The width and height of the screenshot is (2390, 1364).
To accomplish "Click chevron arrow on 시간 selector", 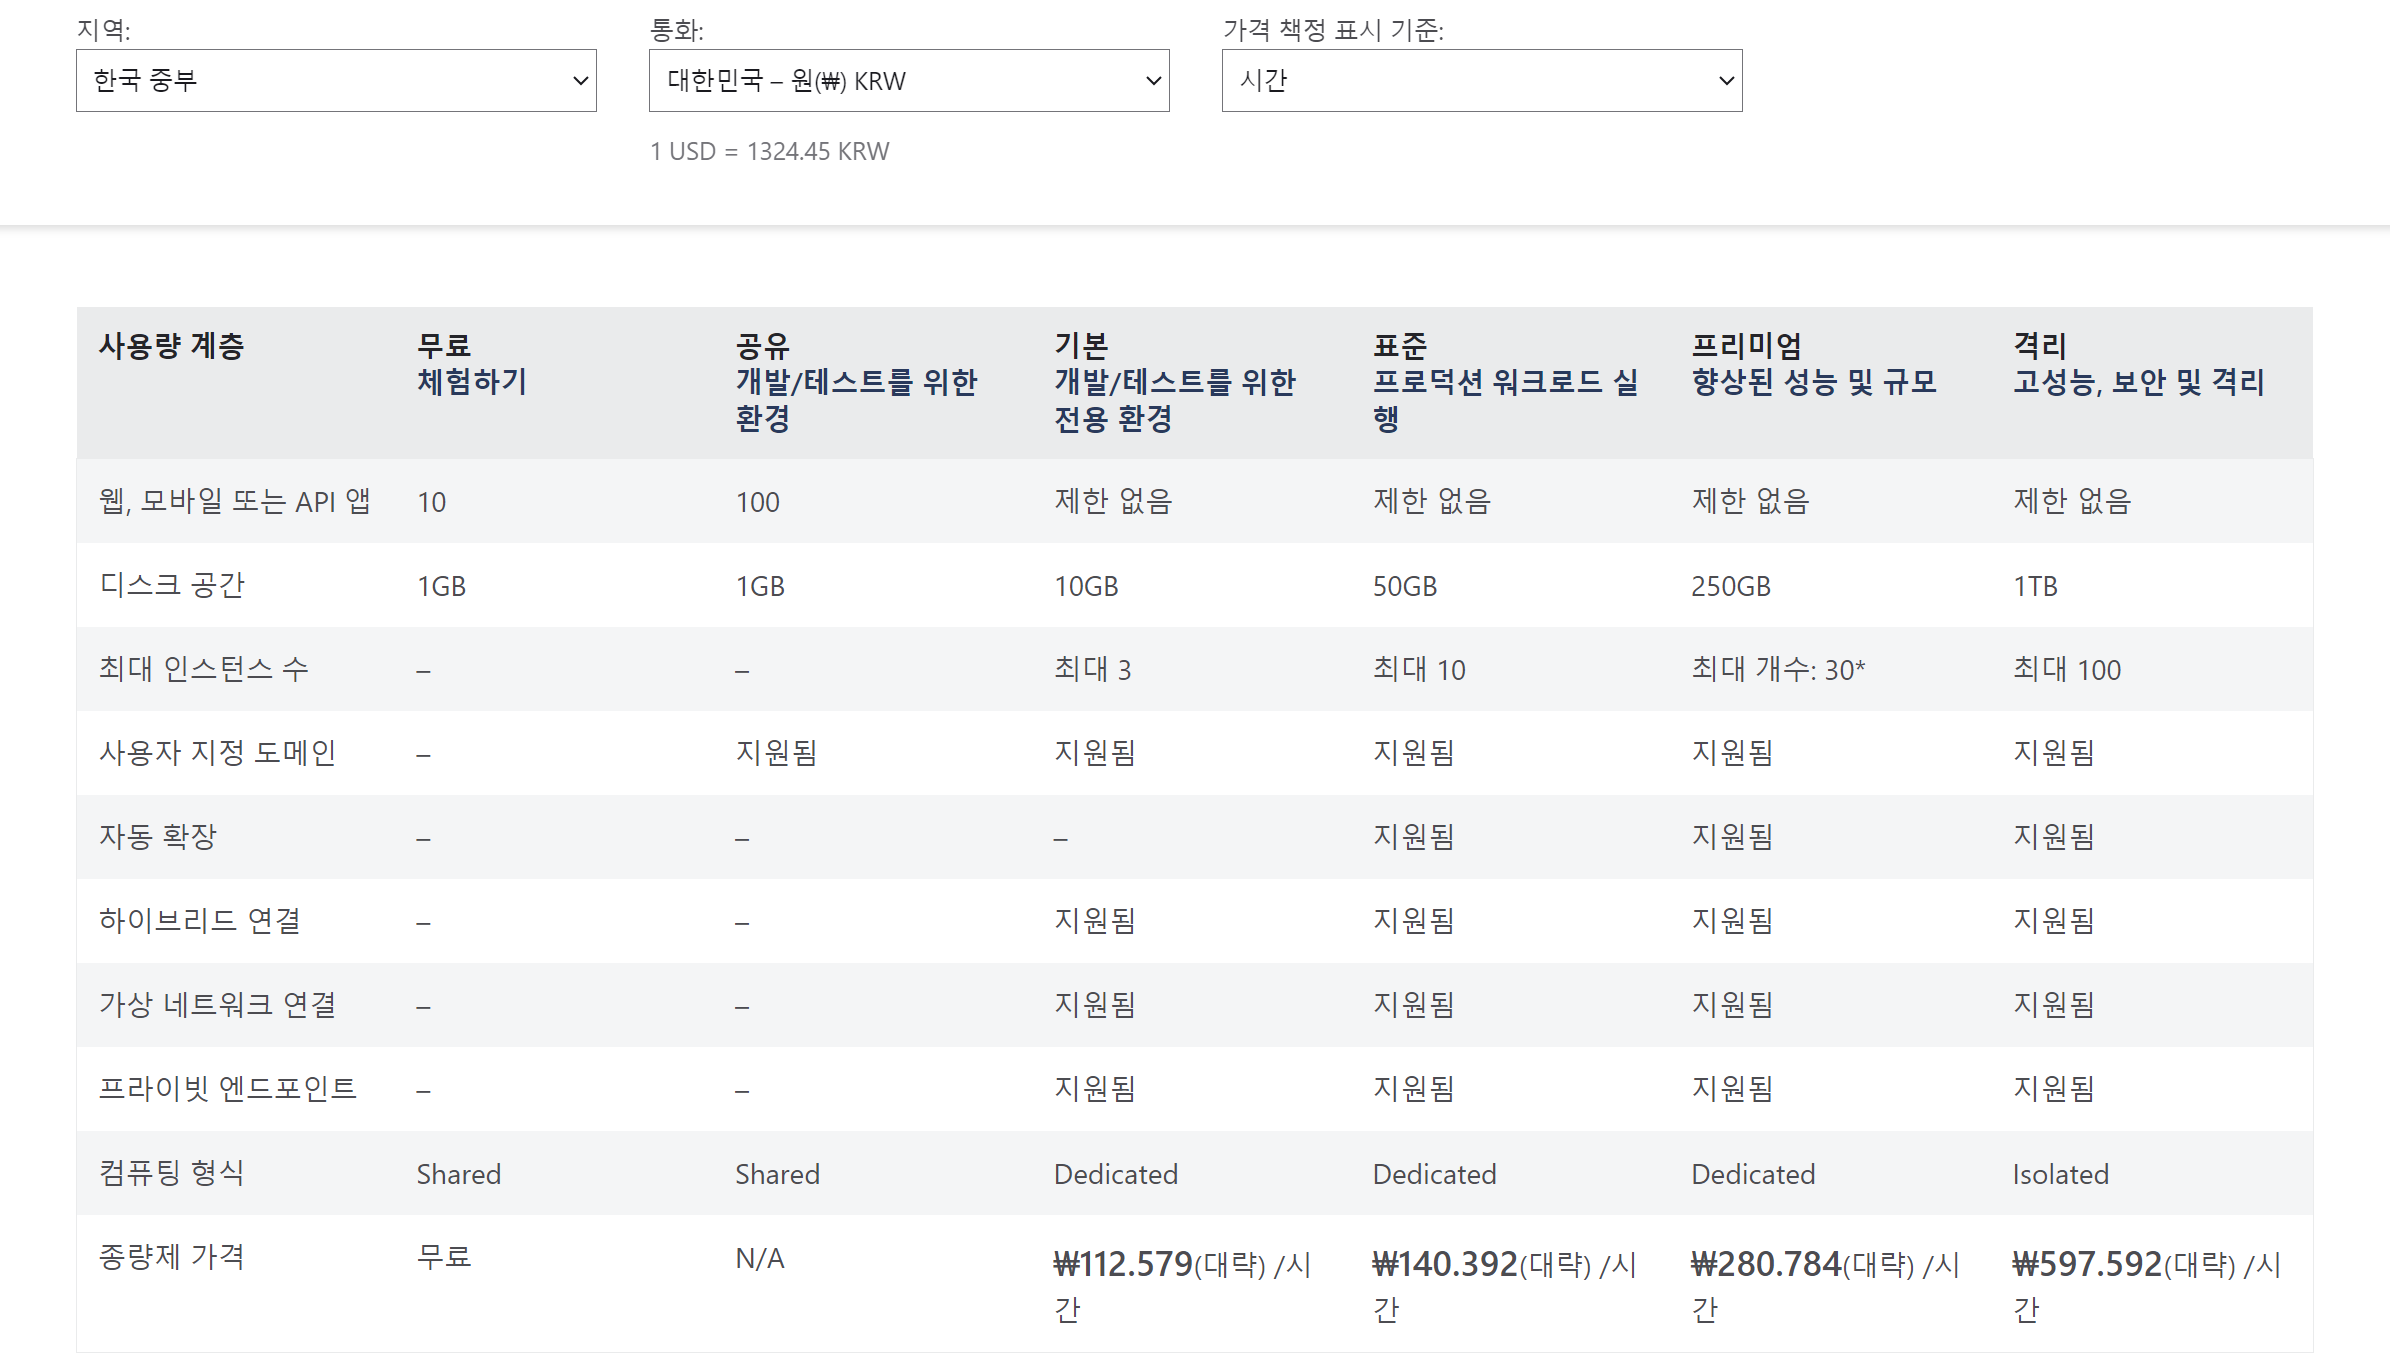I will [x=1726, y=81].
